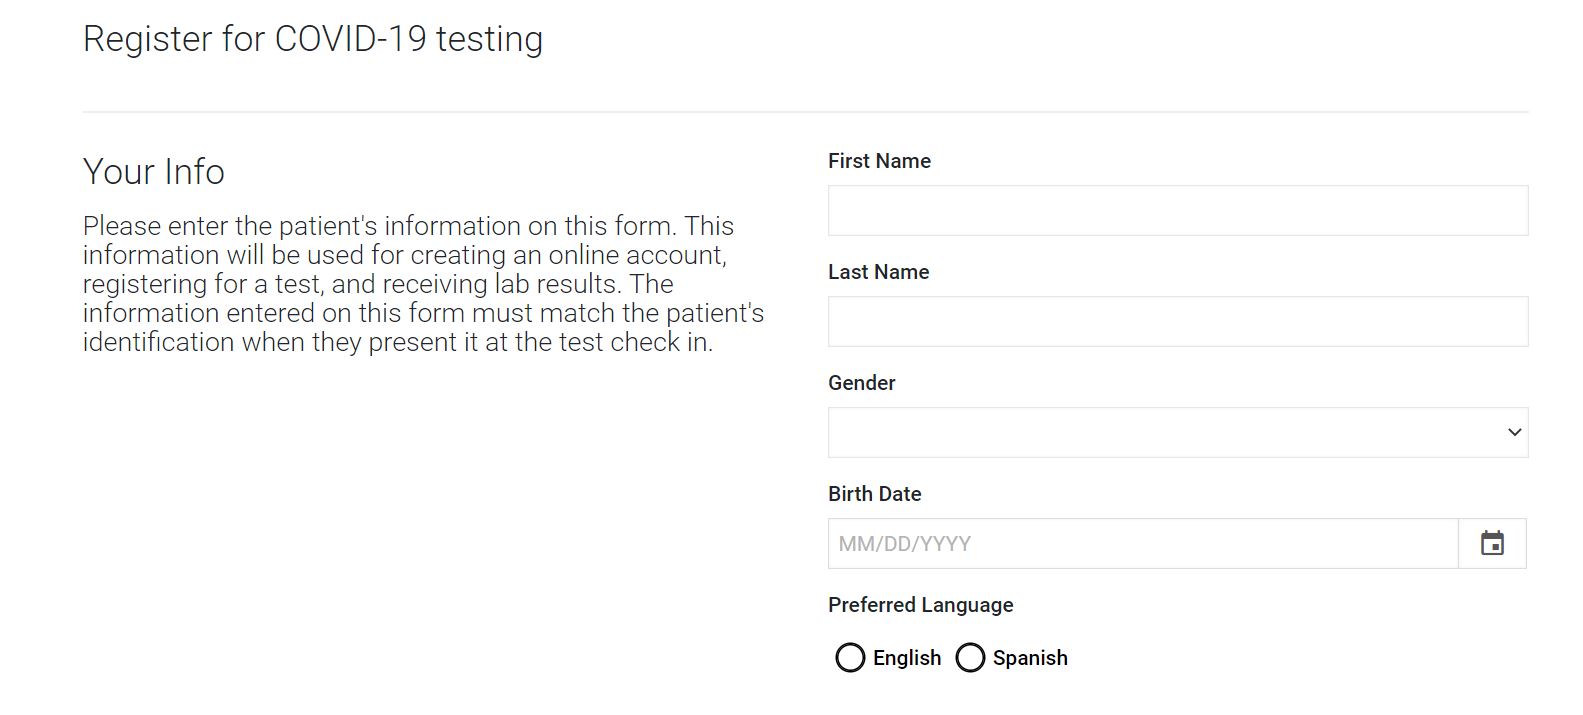
Task: Click the "Your Info" section heading
Action: (154, 171)
